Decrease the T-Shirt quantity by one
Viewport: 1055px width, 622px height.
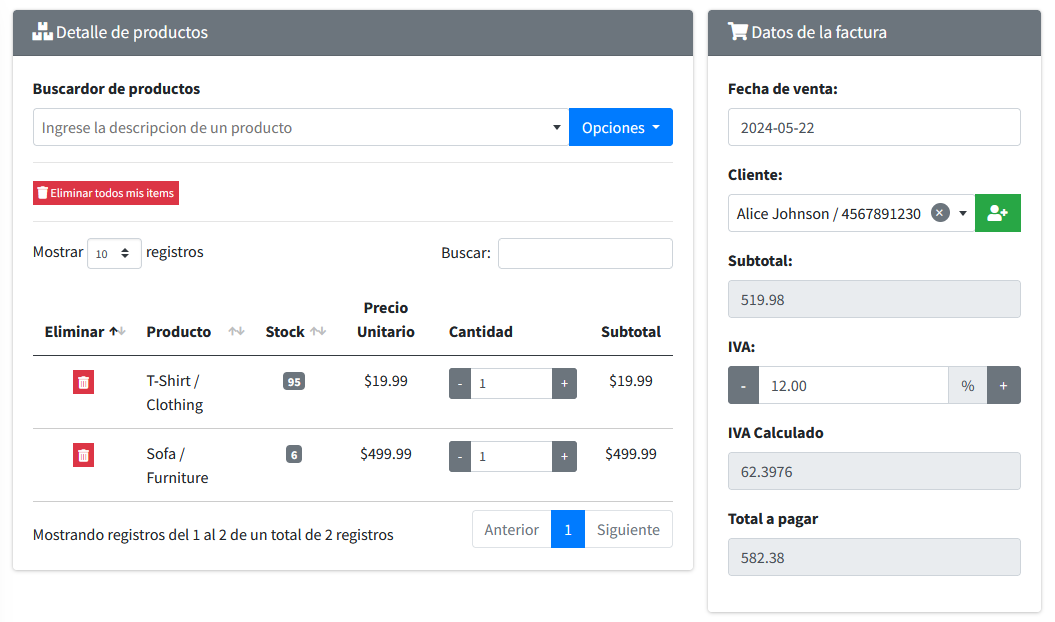click(x=460, y=383)
